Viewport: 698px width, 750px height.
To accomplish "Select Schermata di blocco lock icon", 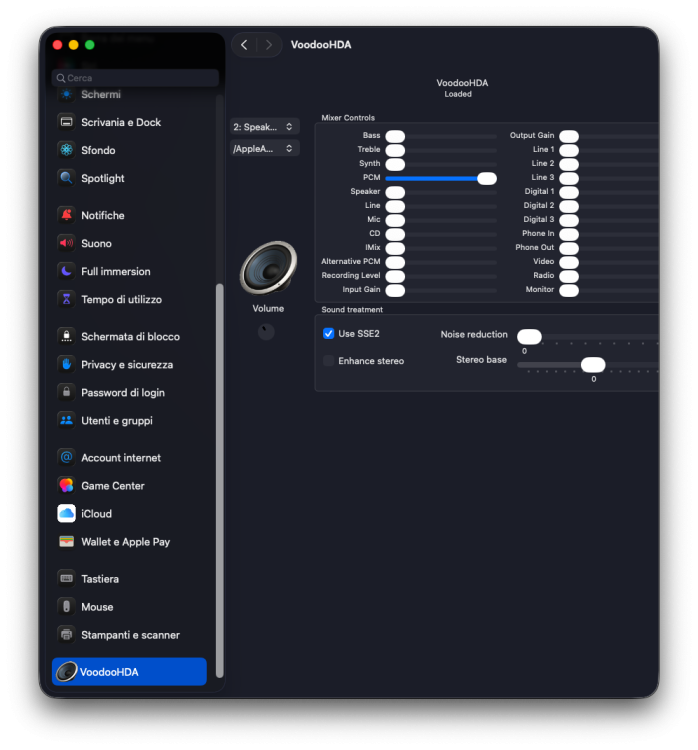I will tap(66, 336).
